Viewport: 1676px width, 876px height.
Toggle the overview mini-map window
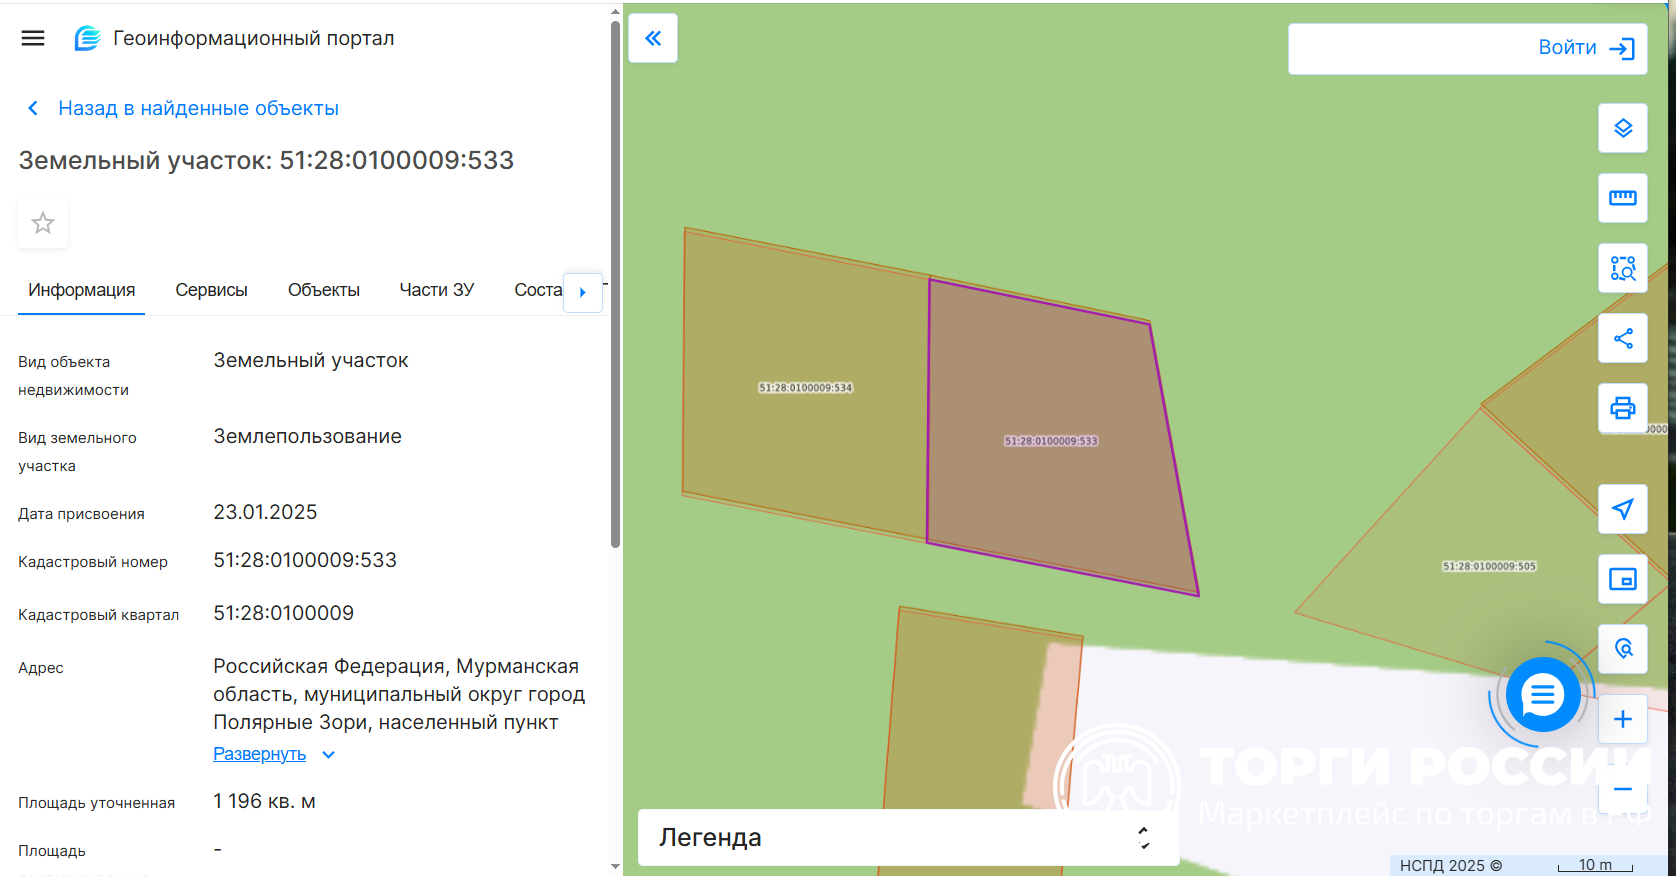(x=1622, y=579)
